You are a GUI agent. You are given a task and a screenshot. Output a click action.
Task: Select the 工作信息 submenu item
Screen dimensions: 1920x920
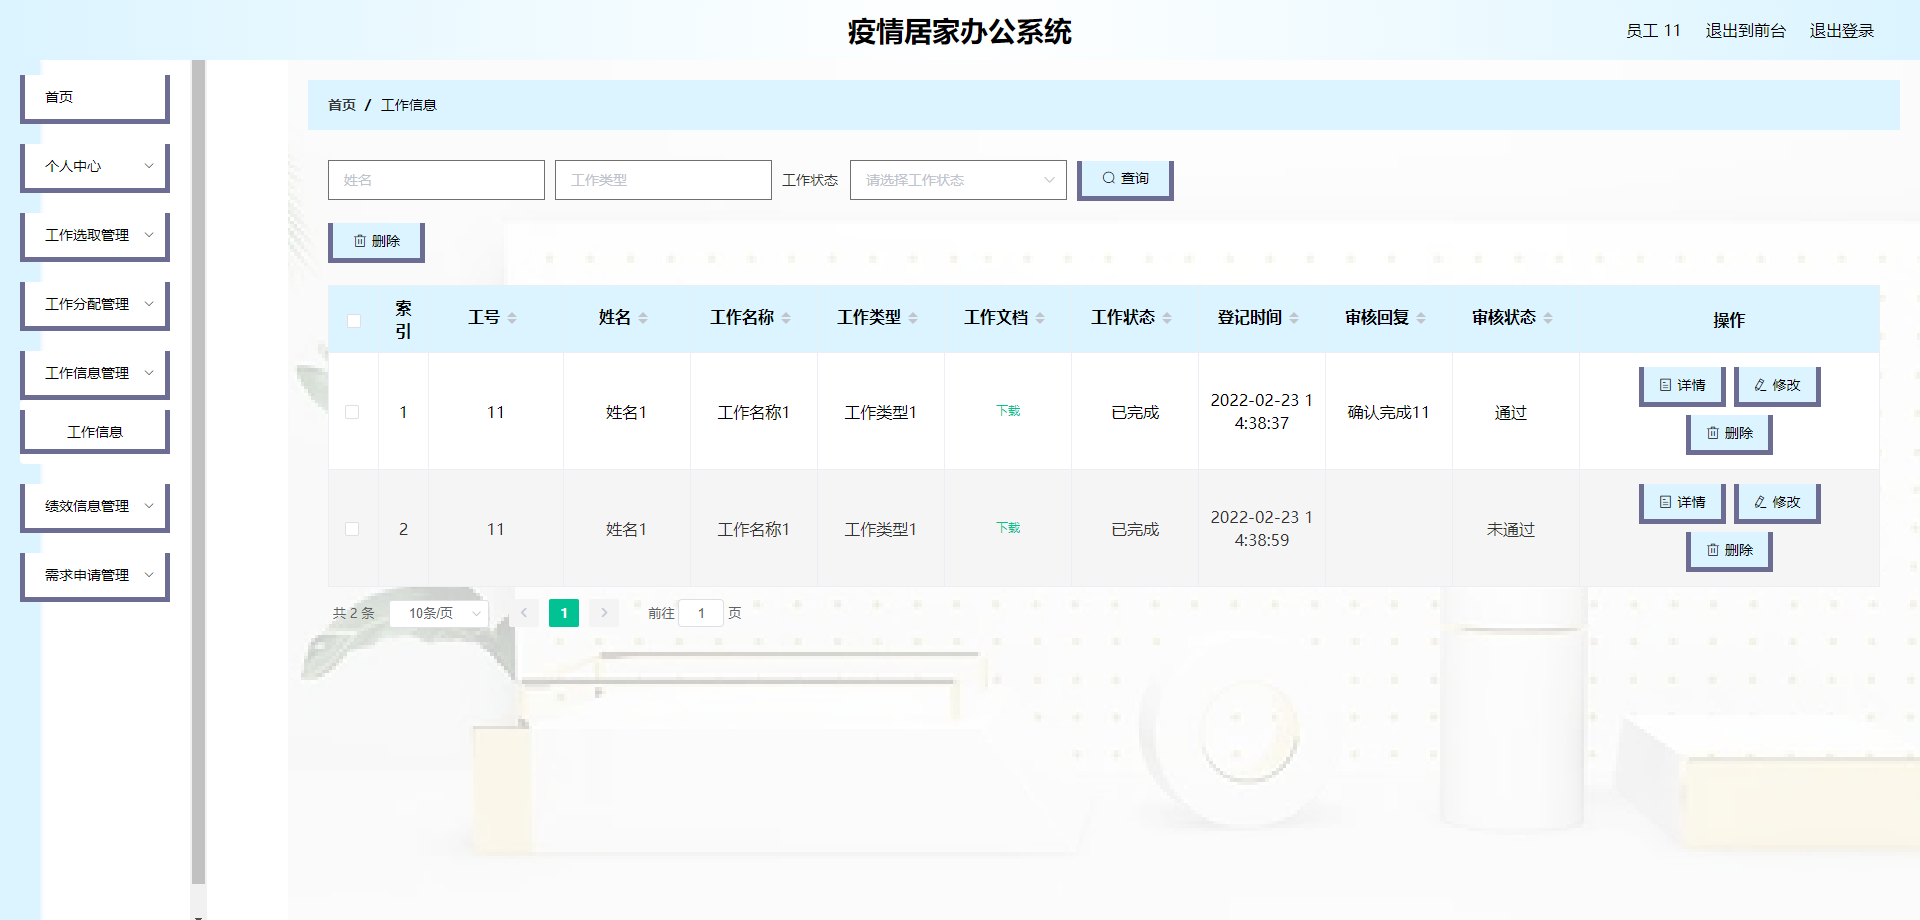[x=95, y=432]
